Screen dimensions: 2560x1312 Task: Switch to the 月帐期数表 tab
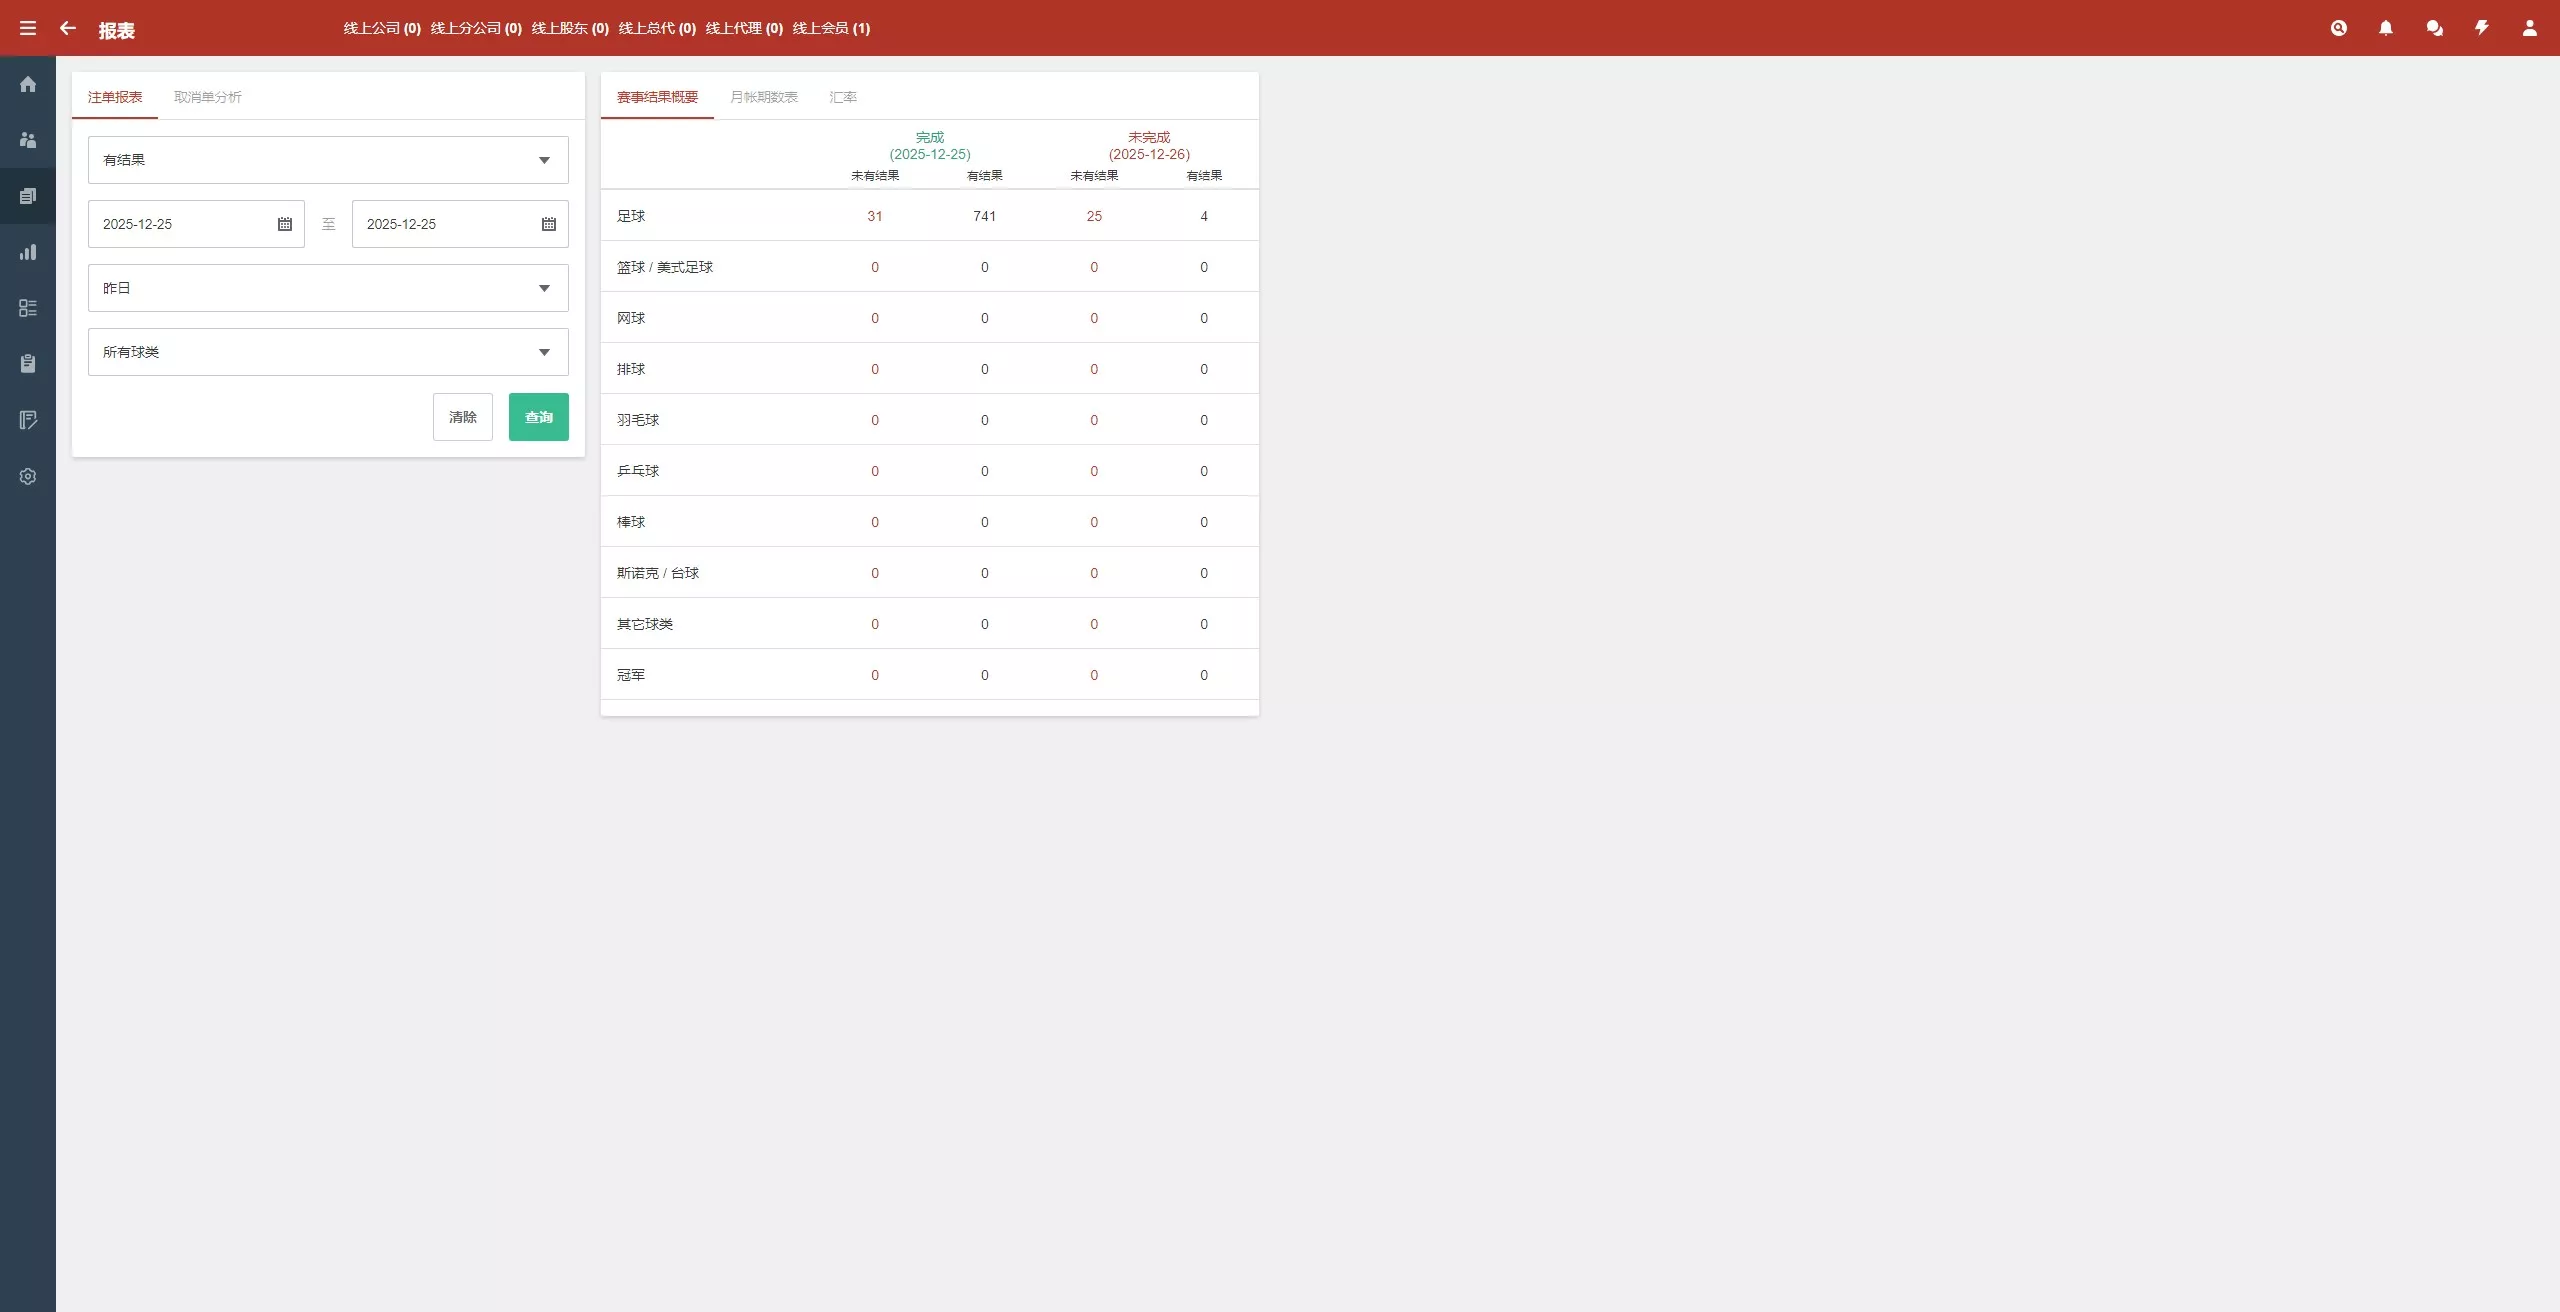[x=764, y=97]
